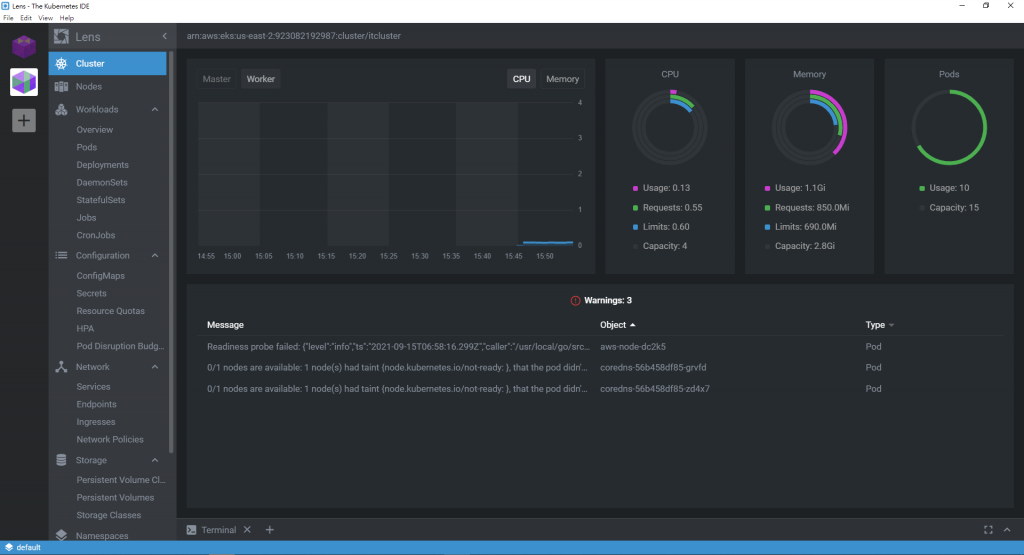The width and height of the screenshot is (1024, 555).
Task: Open StatefulSets in Workloads
Action: (101, 200)
